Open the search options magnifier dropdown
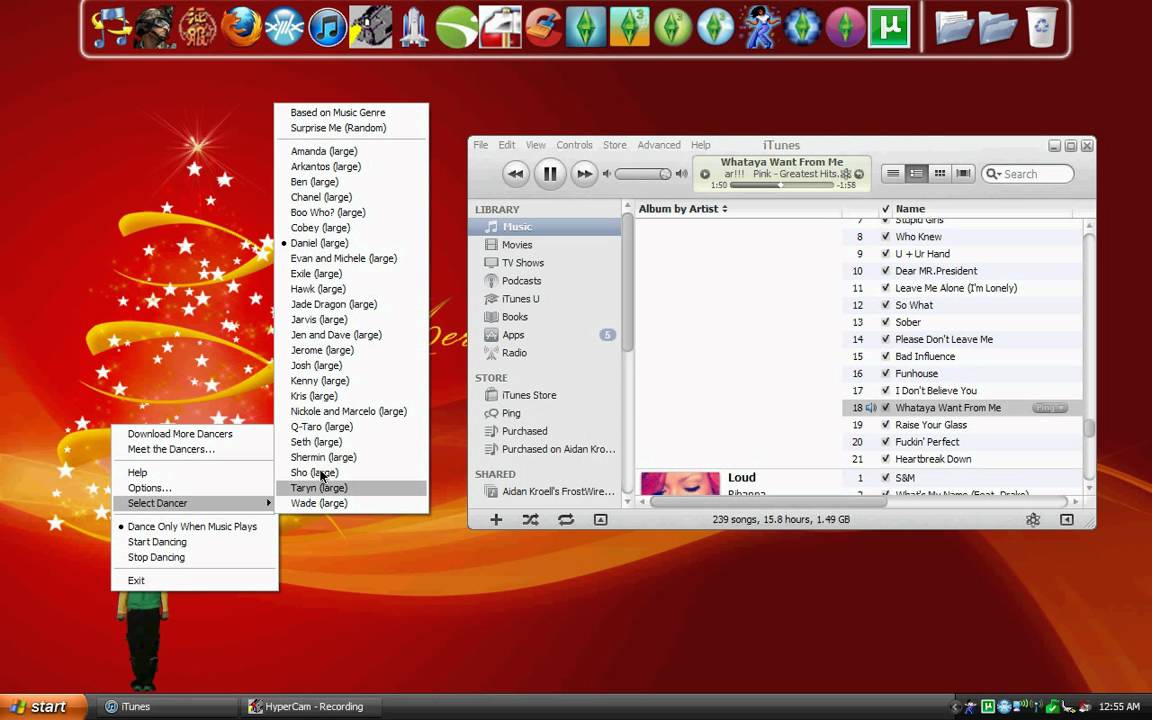Screen dimensions: 1152x720 coord(994,174)
